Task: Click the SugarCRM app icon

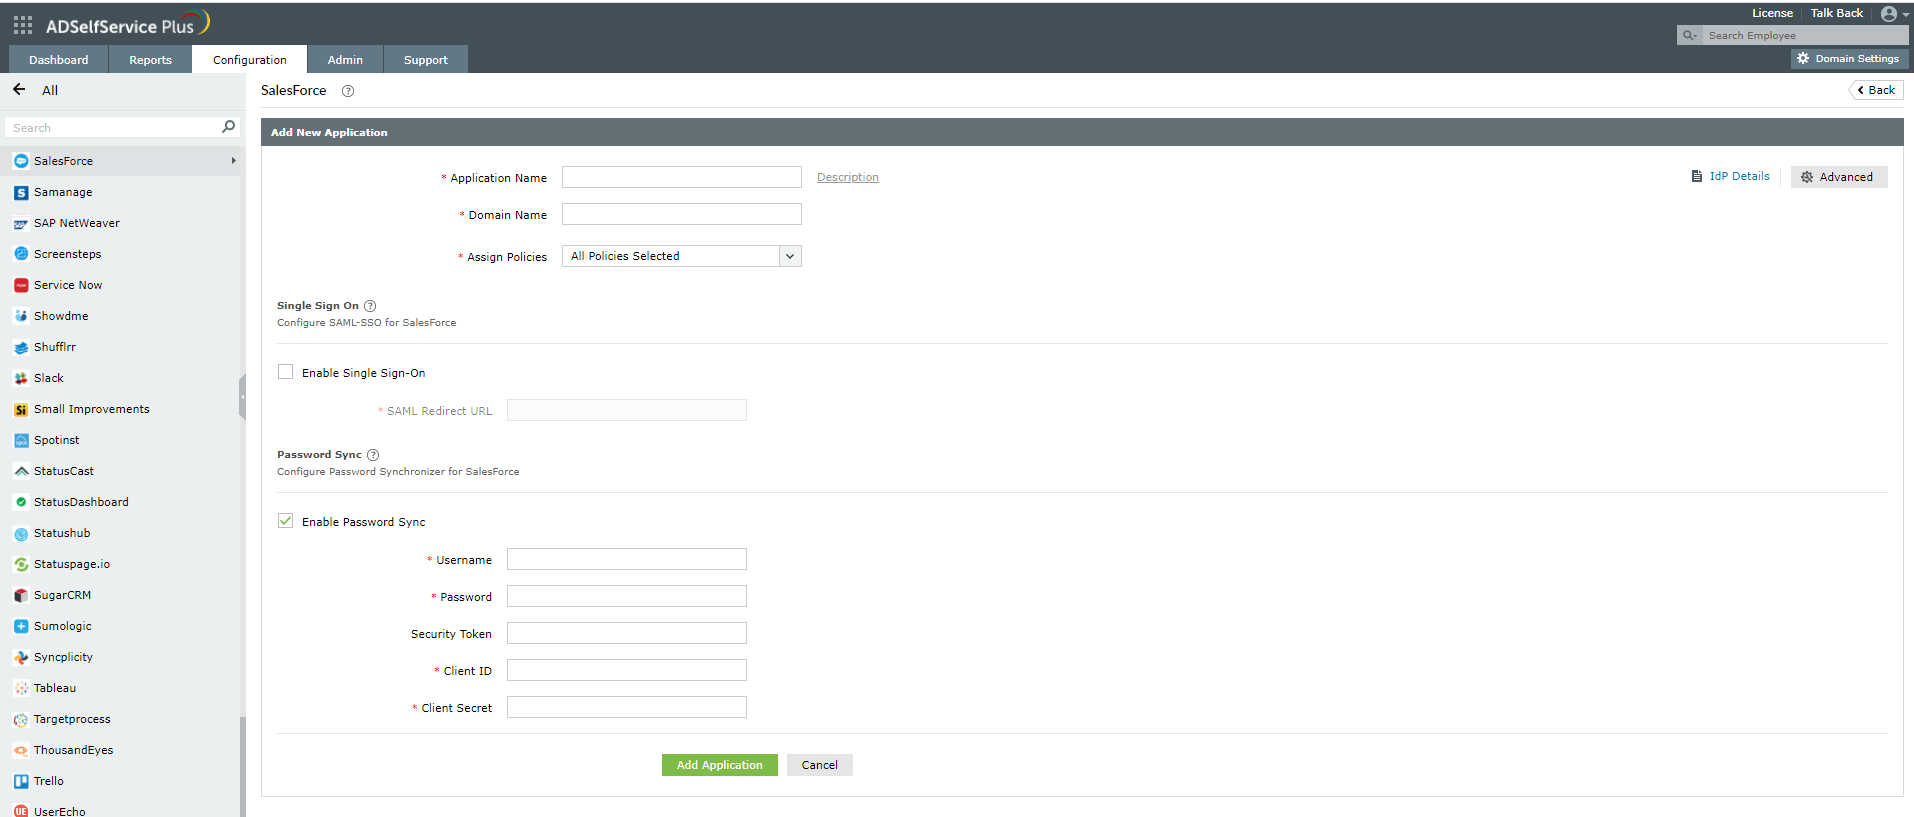Action: click(x=21, y=595)
